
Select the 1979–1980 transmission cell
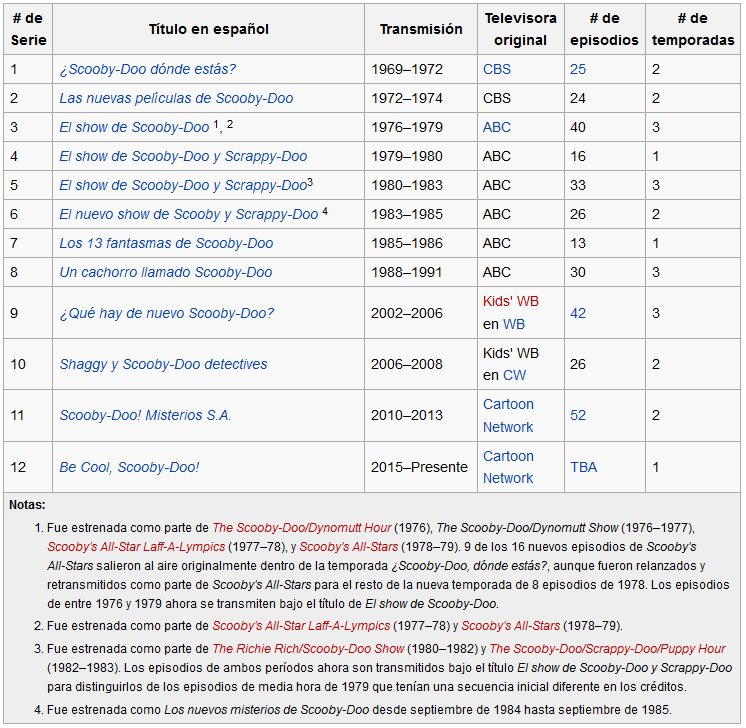421,157
